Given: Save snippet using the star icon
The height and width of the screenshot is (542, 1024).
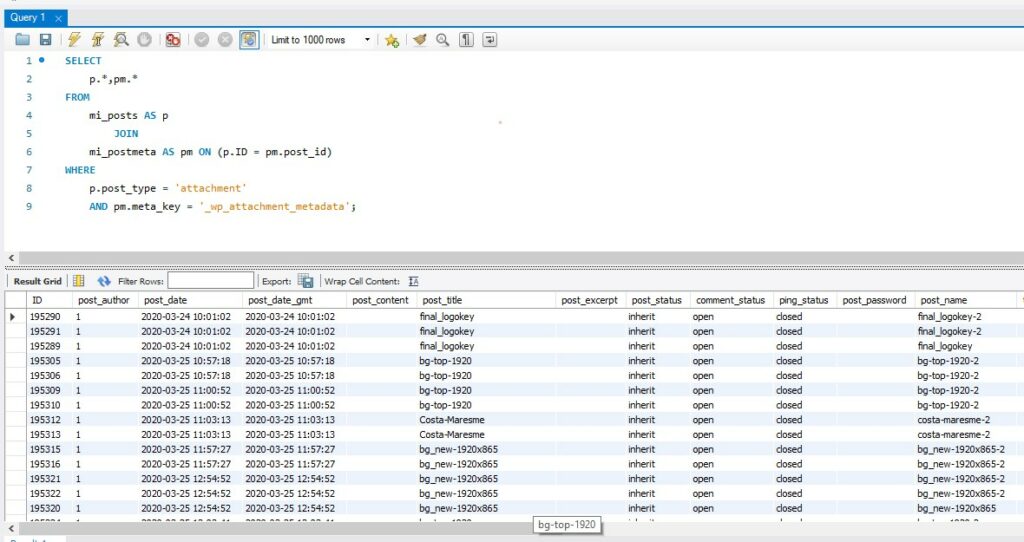Looking at the screenshot, I should (x=392, y=40).
